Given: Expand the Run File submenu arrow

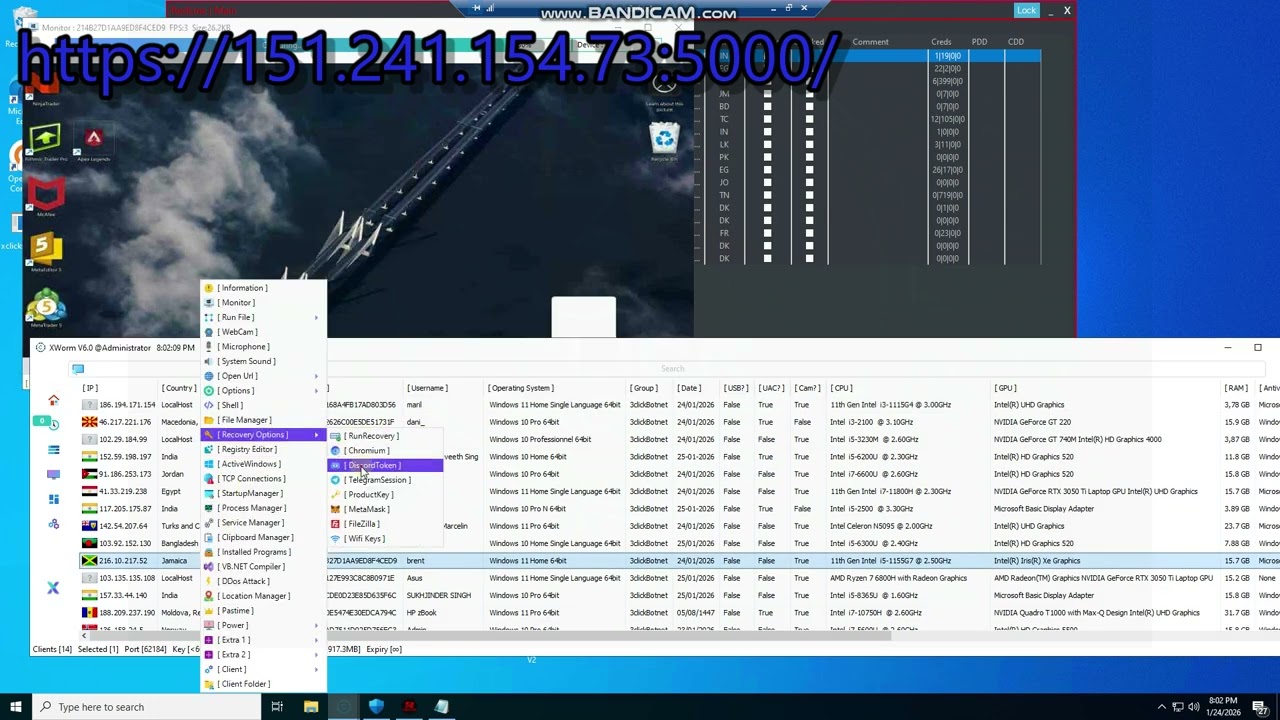Looking at the screenshot, I should point(316,318).
